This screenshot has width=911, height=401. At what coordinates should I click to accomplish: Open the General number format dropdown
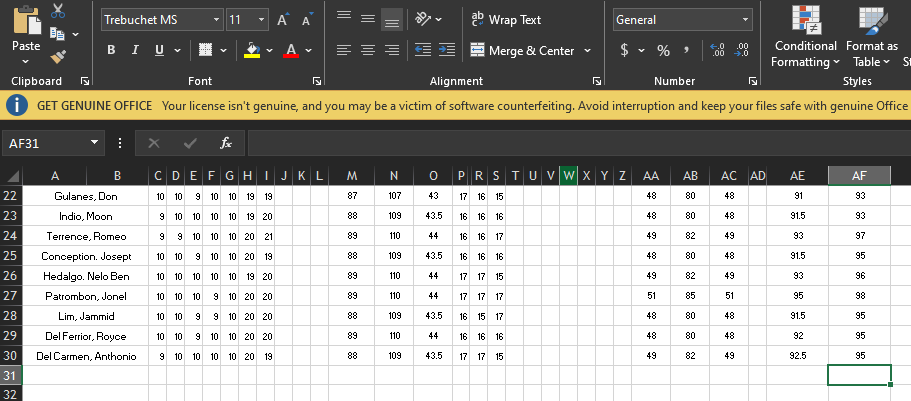745,20
